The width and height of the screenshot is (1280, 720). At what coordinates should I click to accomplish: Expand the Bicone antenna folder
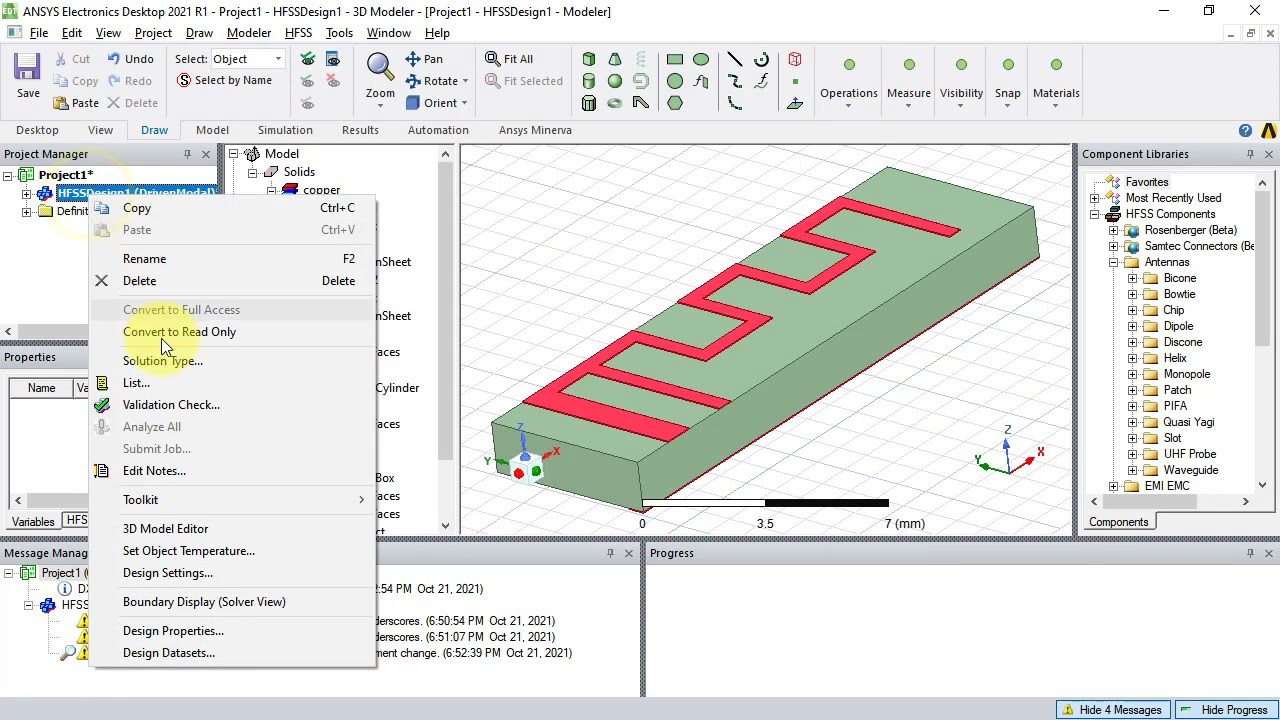tap(1132, 278)
